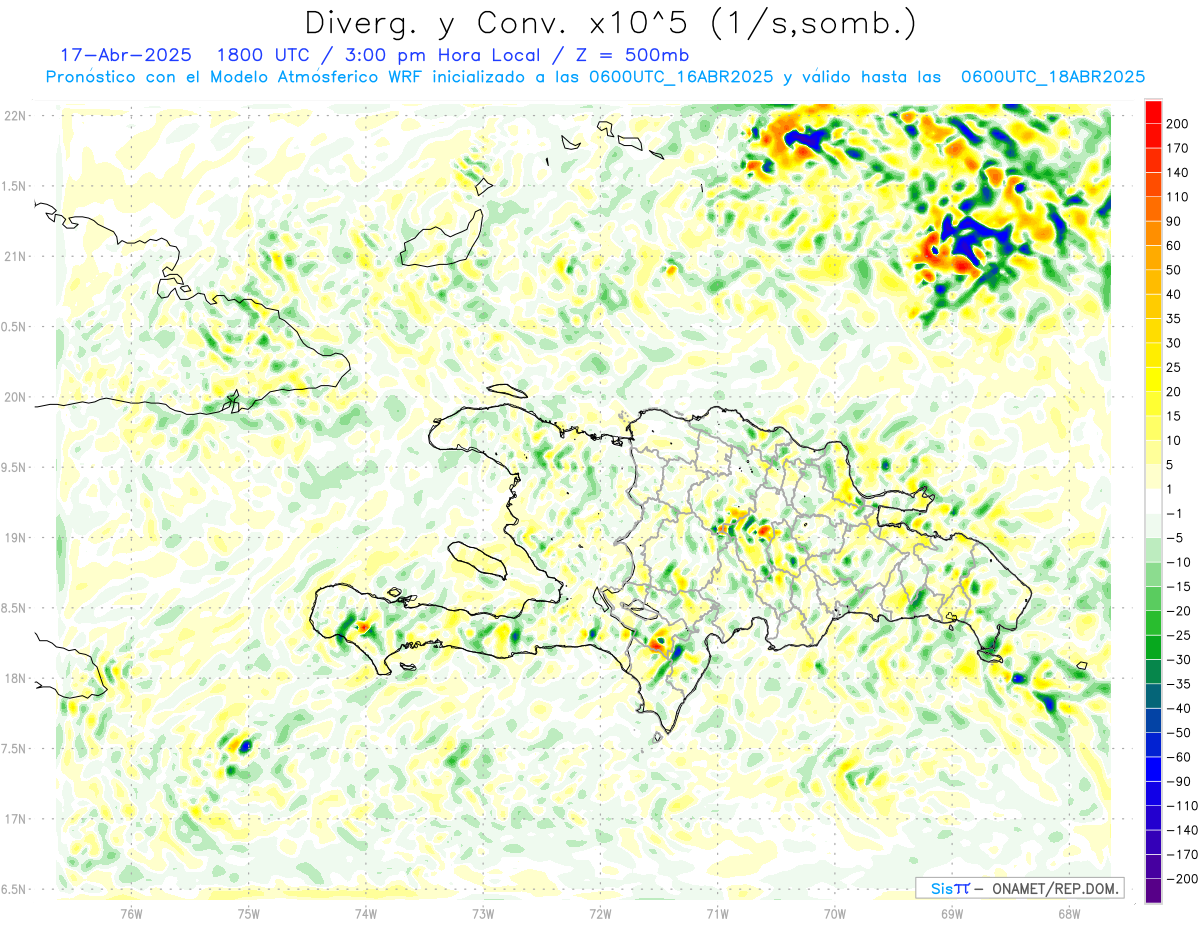Screen dimensions: 1200x927
Task: Click the '1.5N' latitude tick label
Action: [x=15, y=186]
